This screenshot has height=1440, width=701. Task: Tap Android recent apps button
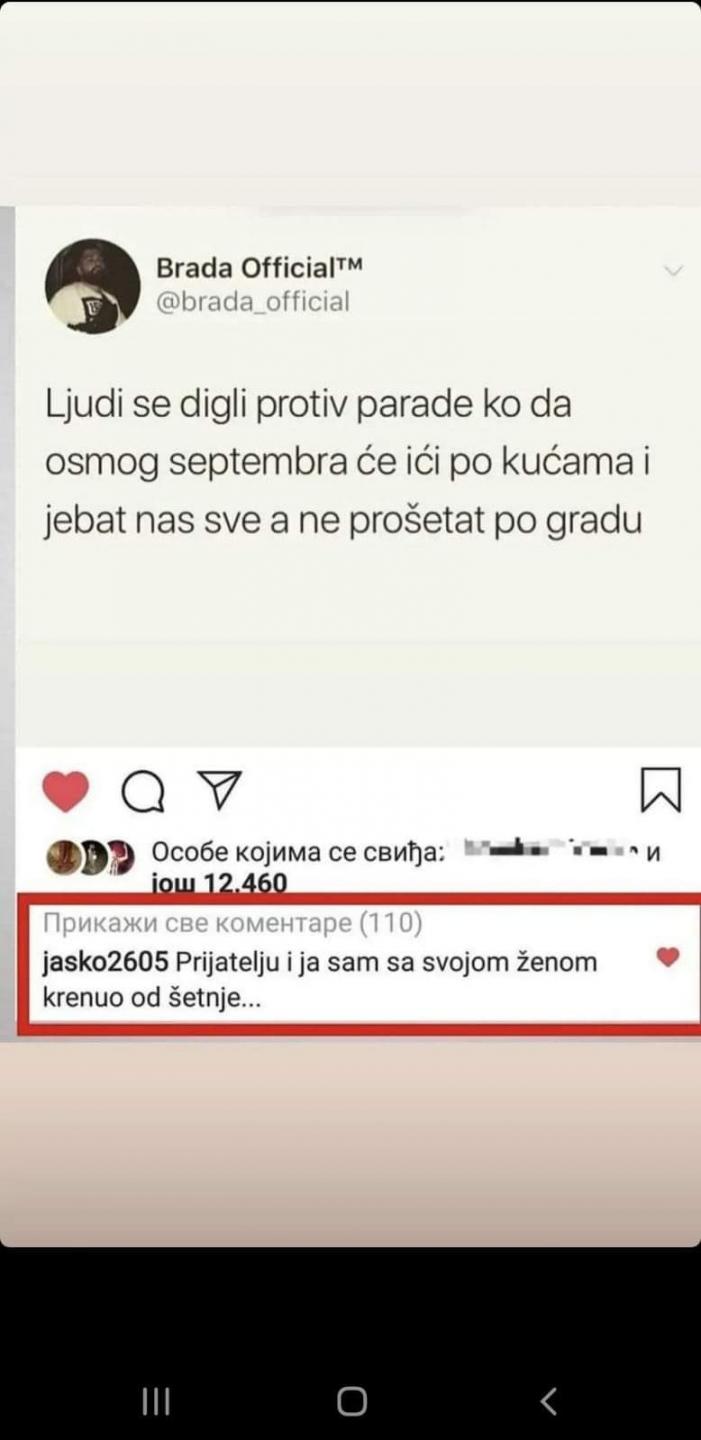click(x=156, y=1402)
